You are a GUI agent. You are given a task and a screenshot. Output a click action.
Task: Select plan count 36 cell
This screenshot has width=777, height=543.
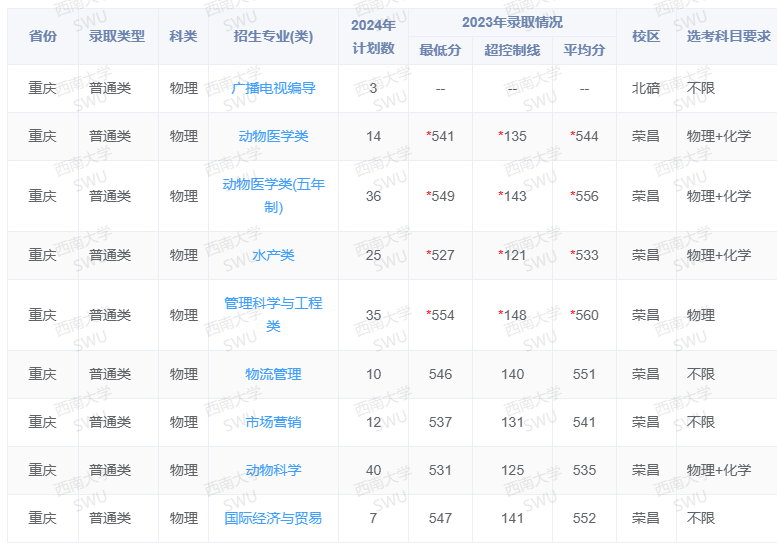point(373,196)
